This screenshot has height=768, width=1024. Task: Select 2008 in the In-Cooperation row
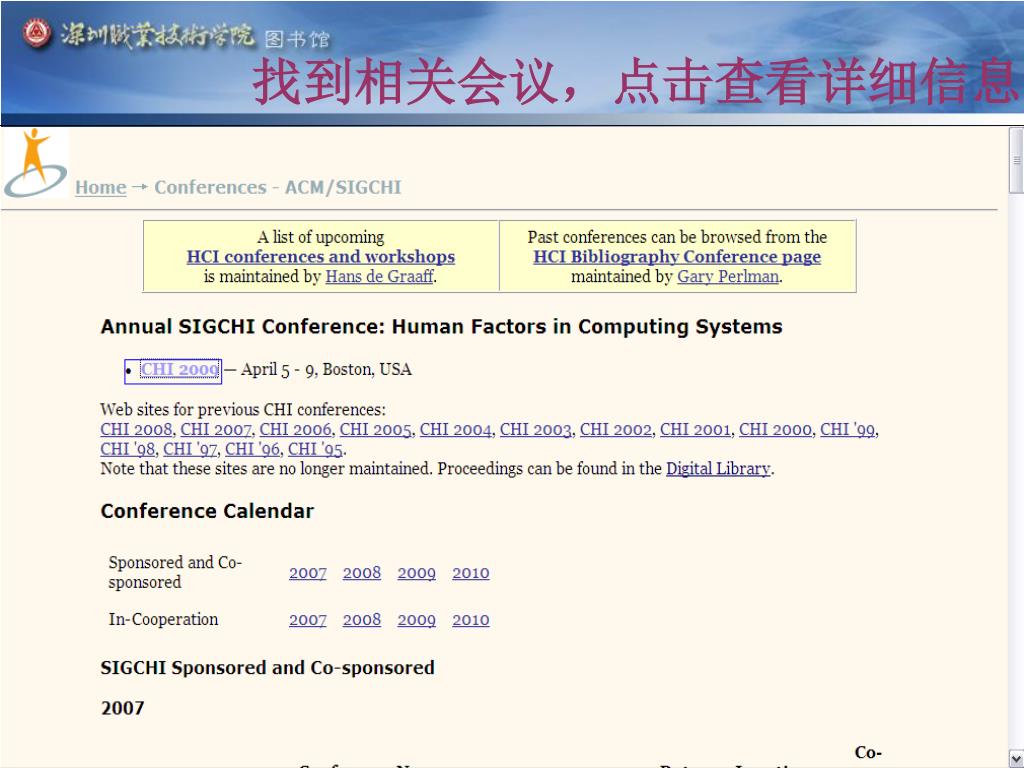point(362,620)
